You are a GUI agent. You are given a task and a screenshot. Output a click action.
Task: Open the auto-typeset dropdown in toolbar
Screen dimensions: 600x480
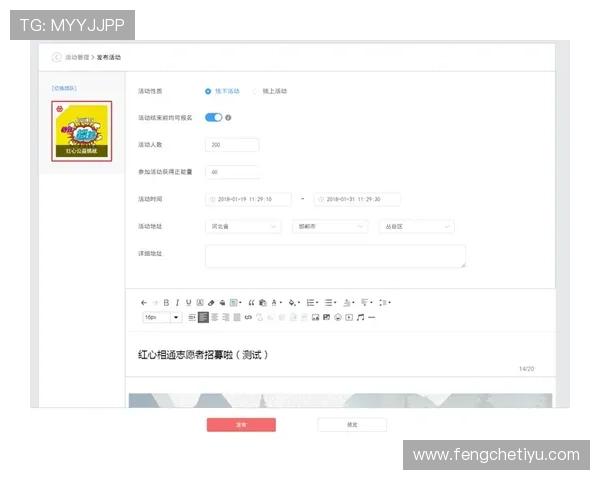click(x=235, y=303)
